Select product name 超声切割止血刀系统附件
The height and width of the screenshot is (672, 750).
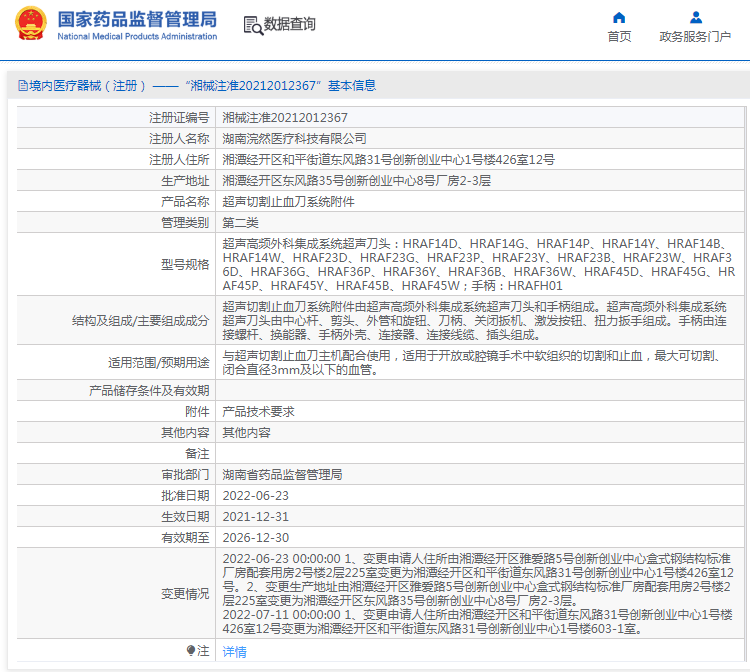(x=288, y=202)
